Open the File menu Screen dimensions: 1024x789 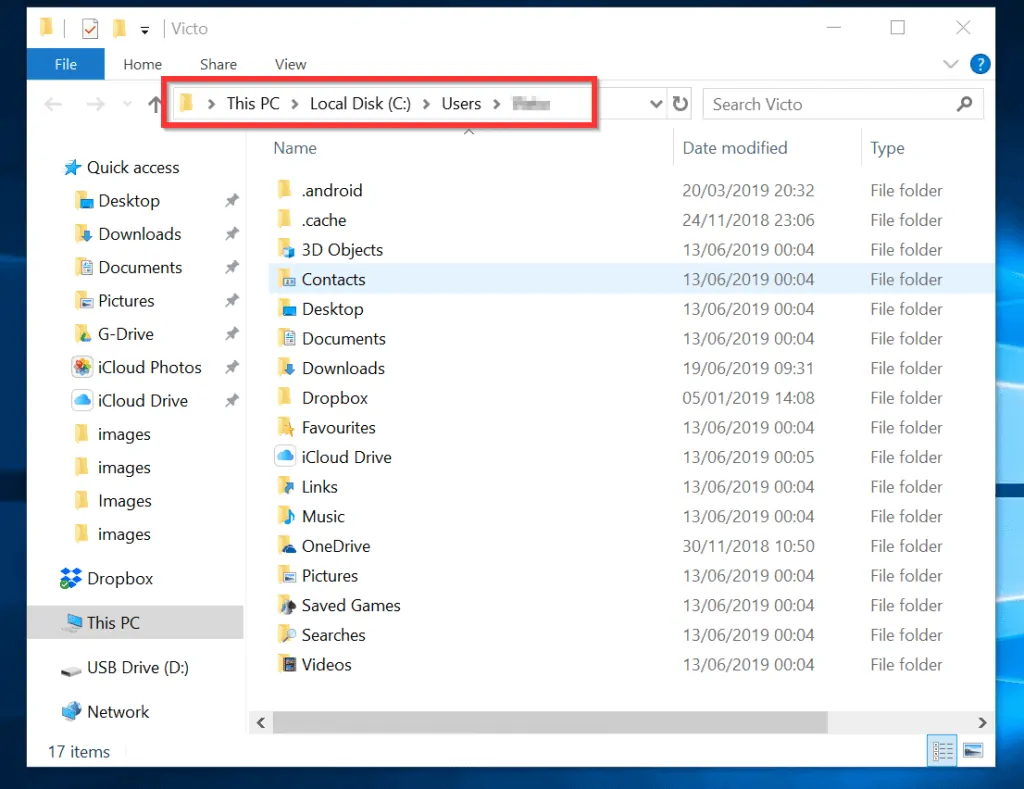pyautogui.click(x=65, y=63)
